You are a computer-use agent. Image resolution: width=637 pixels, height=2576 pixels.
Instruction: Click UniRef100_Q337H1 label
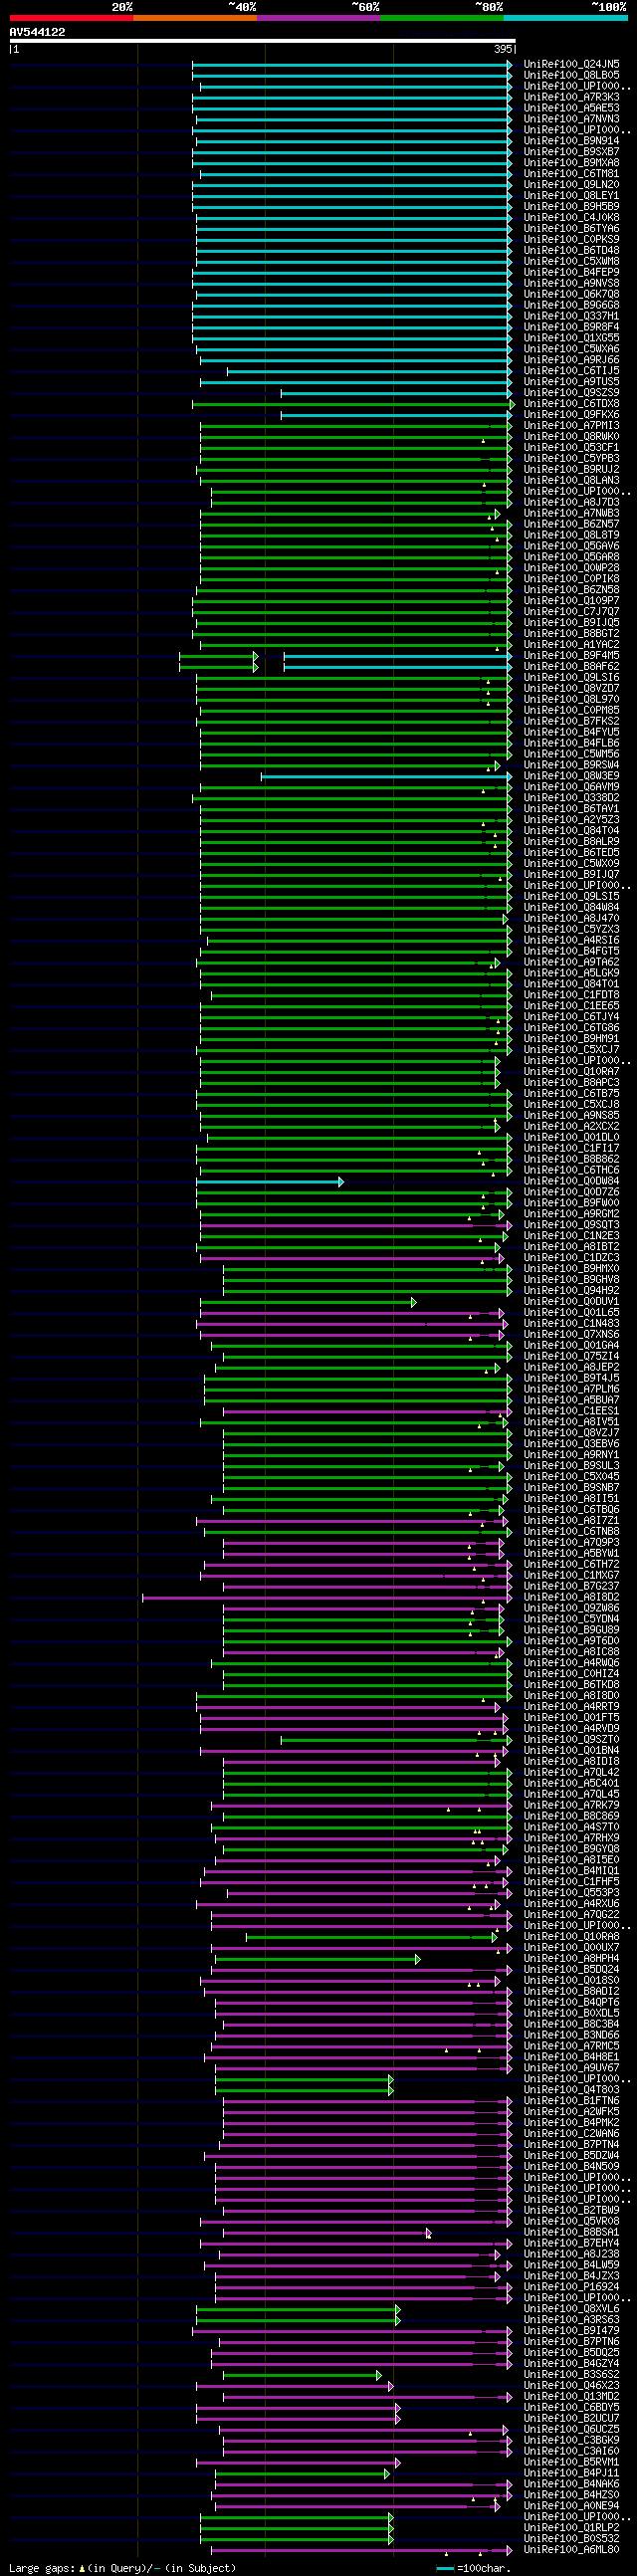(x=571, y=316)
